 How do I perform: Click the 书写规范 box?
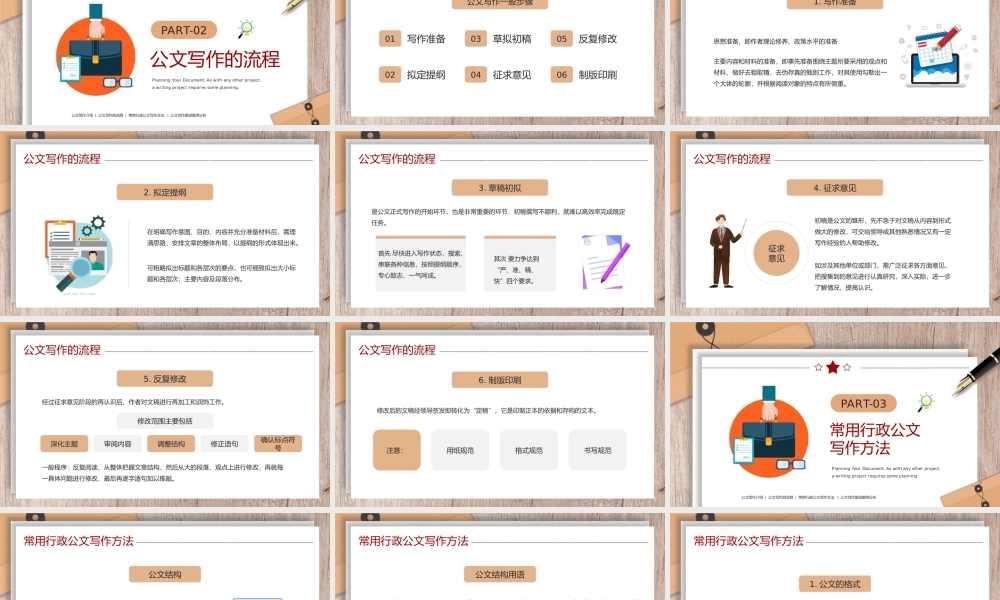click(x=598, y=450)
